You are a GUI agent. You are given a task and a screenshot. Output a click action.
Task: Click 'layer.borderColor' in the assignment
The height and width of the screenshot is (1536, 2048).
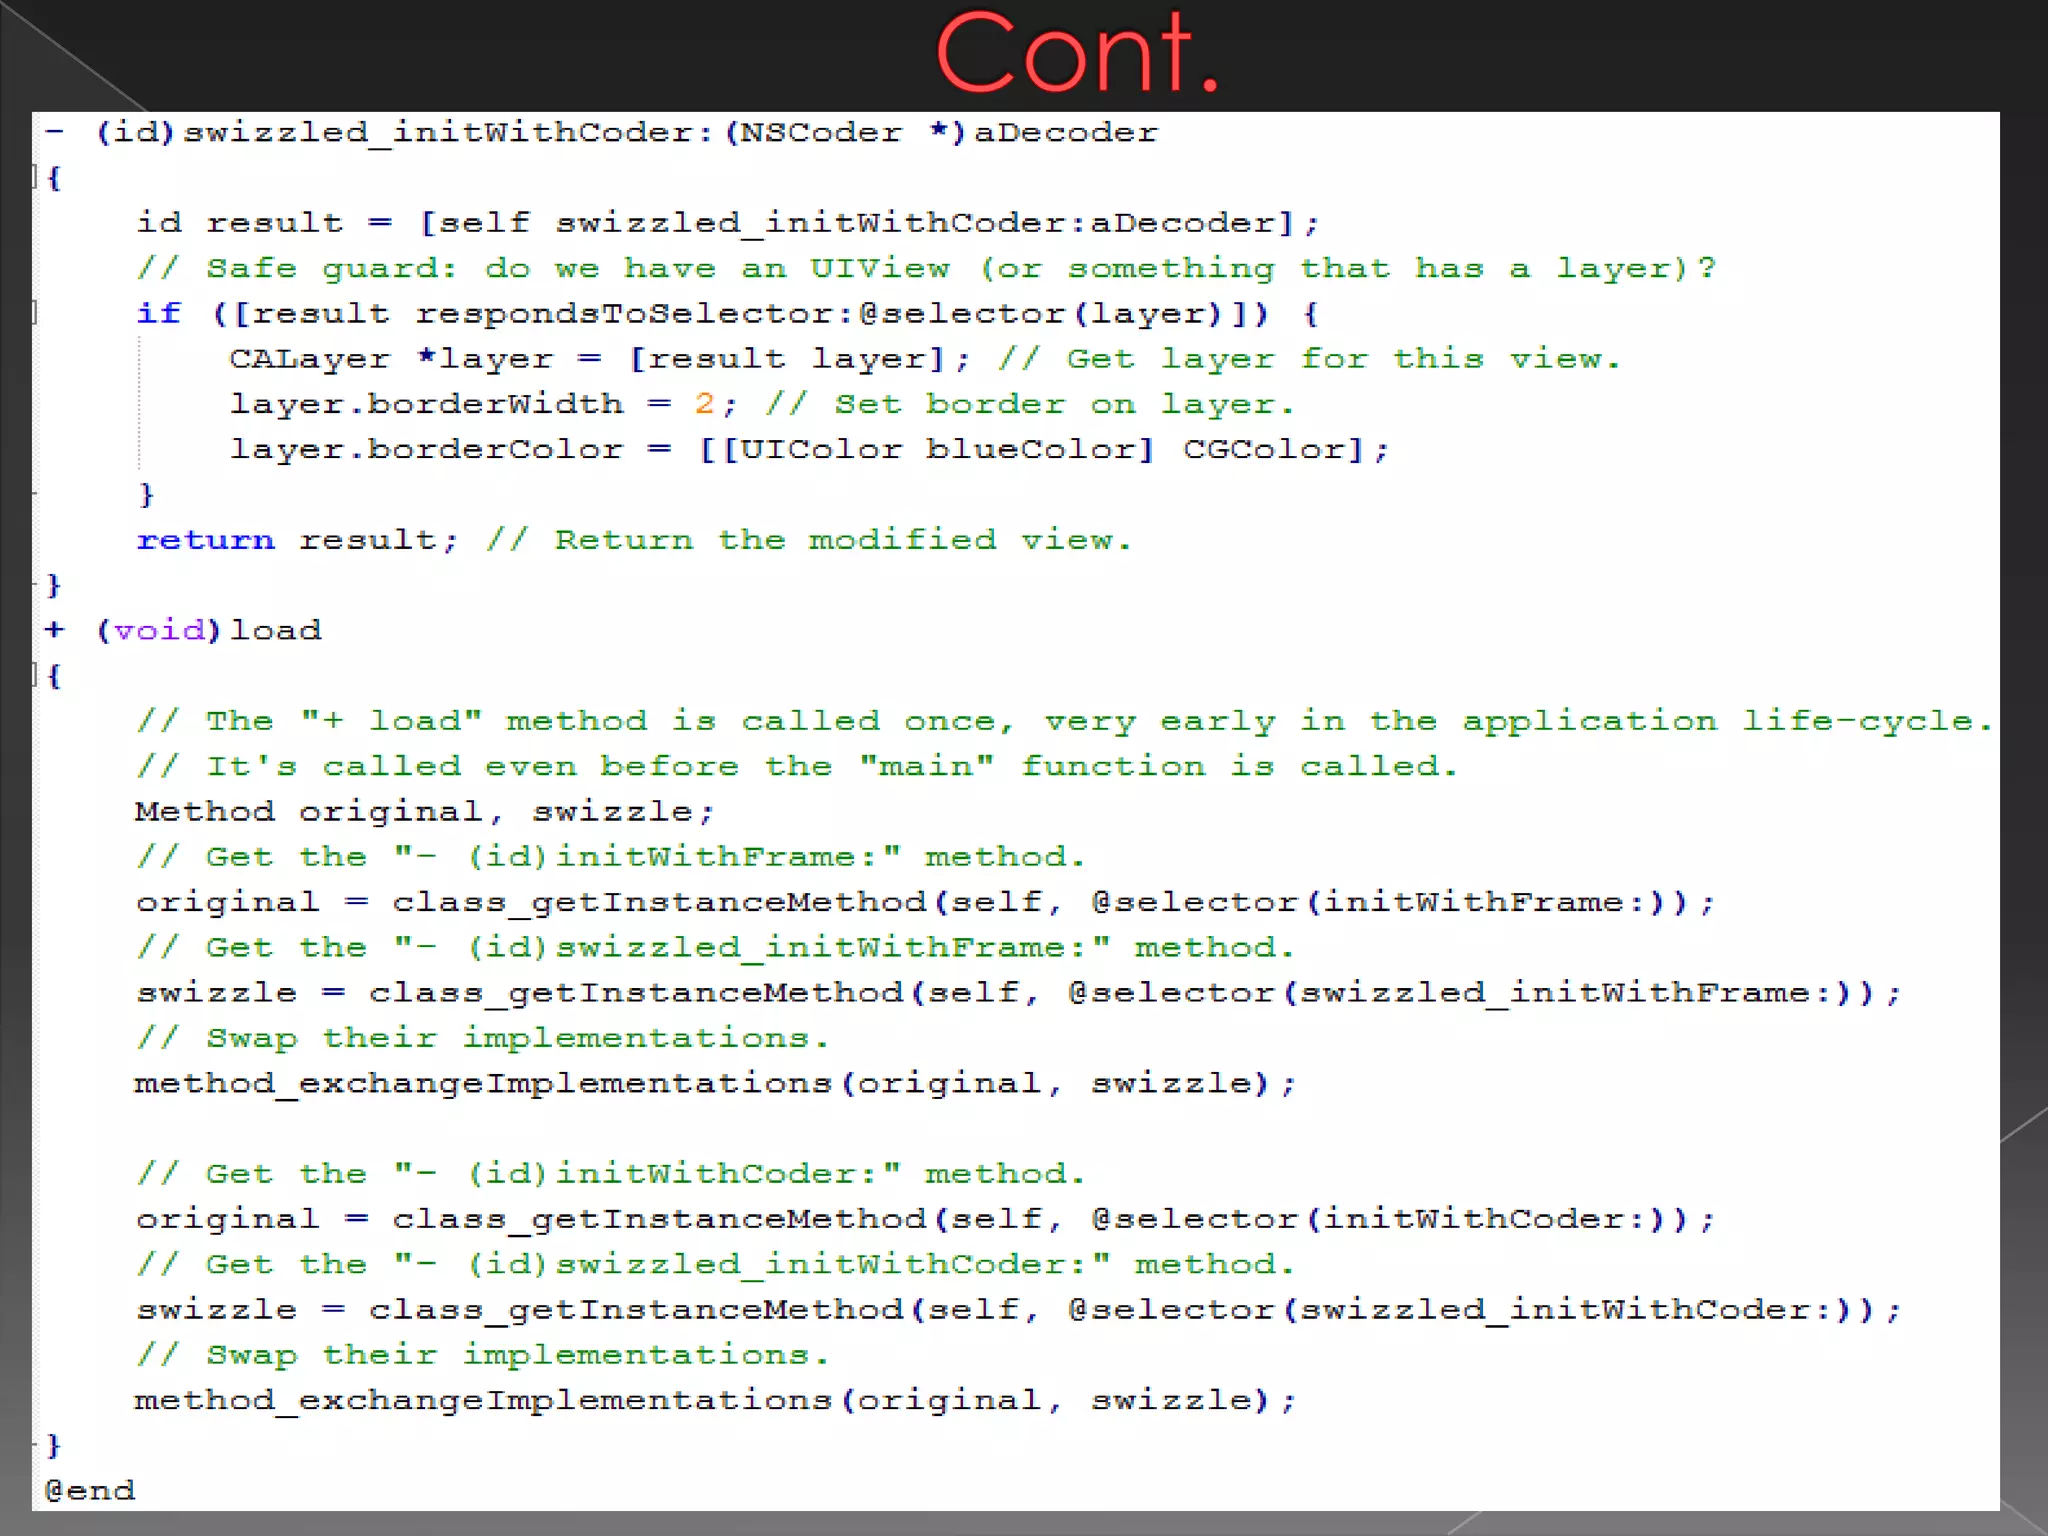[x=427, y=449]
